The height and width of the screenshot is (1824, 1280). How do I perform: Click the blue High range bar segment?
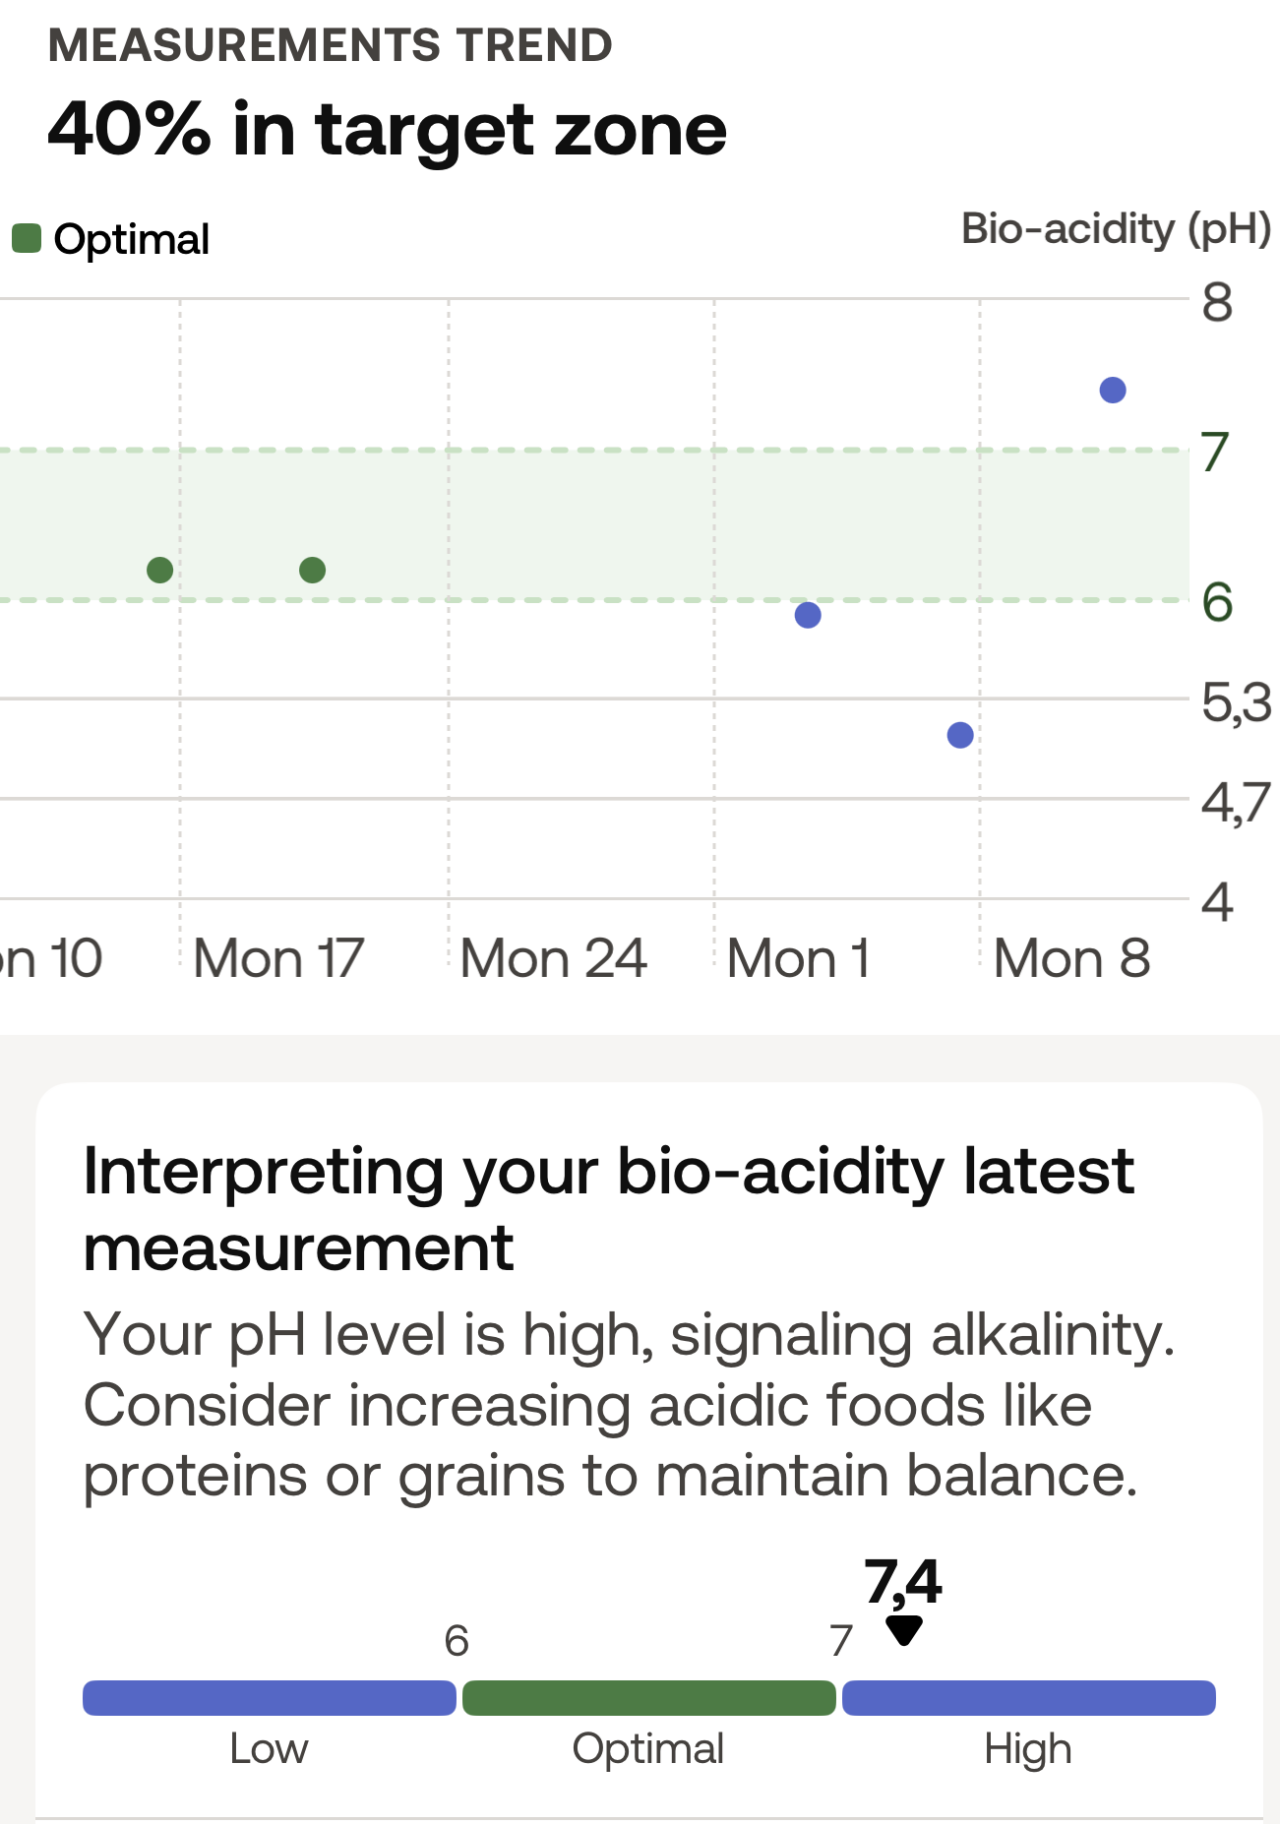click(x=1029, y=1698)
